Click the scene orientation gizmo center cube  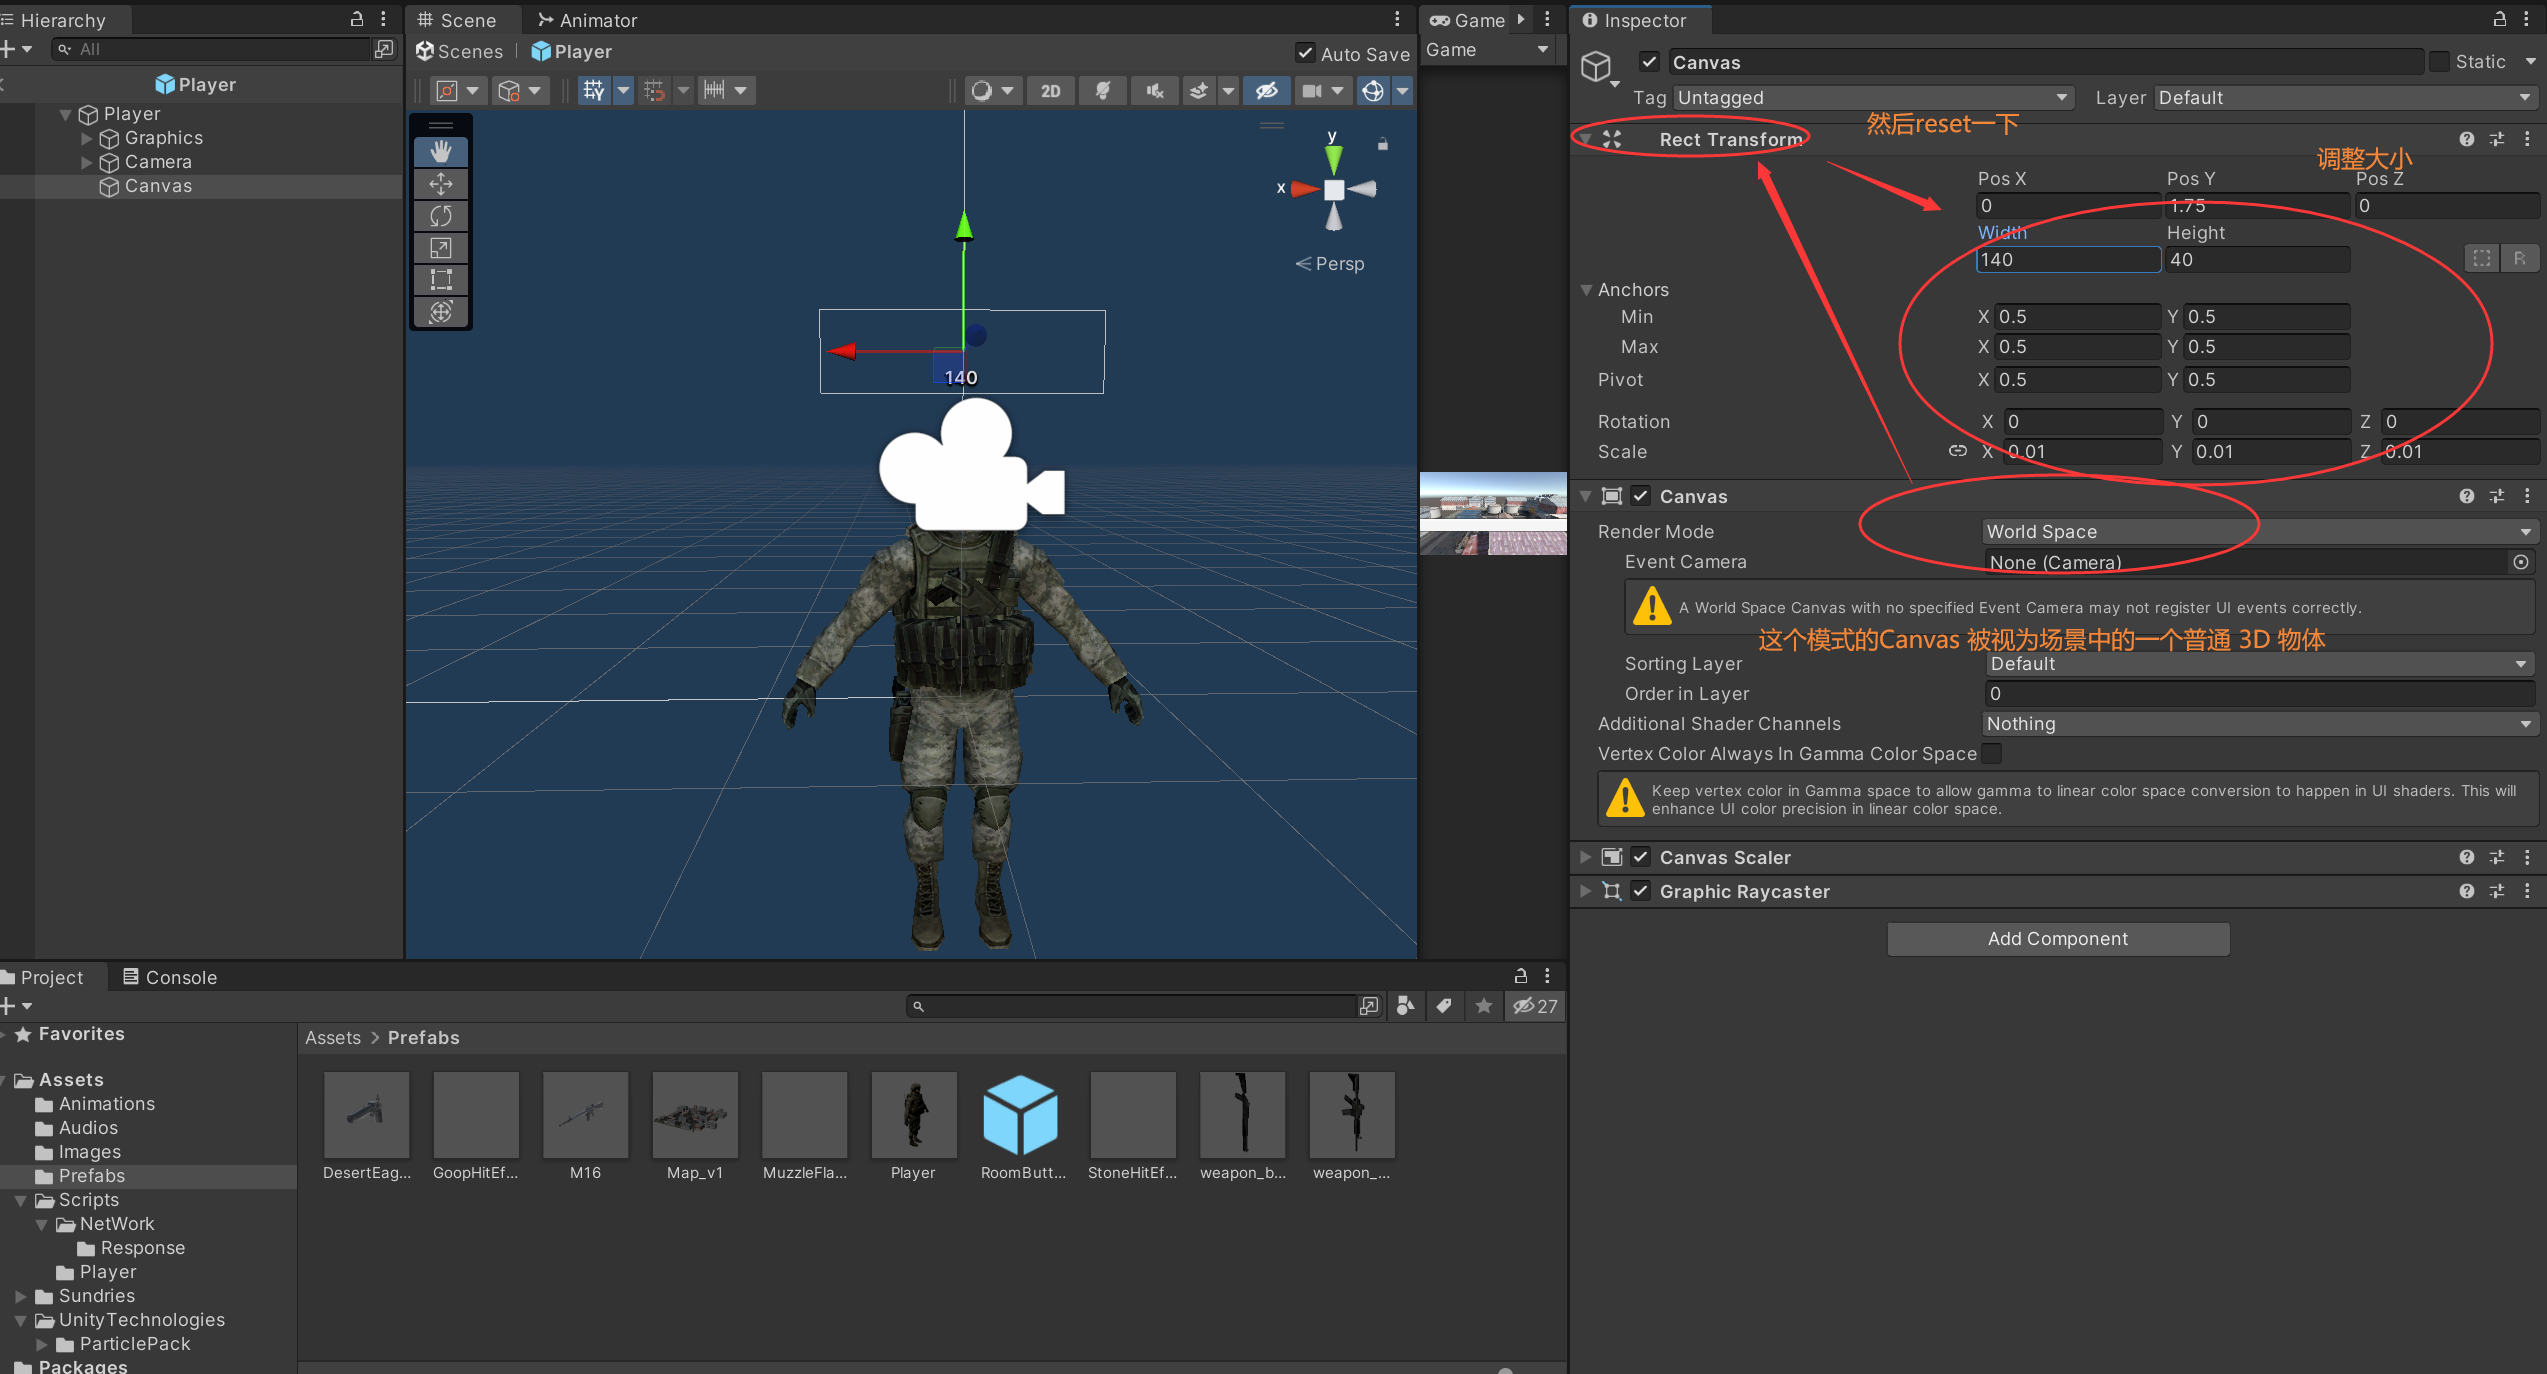coord(1334,190)
